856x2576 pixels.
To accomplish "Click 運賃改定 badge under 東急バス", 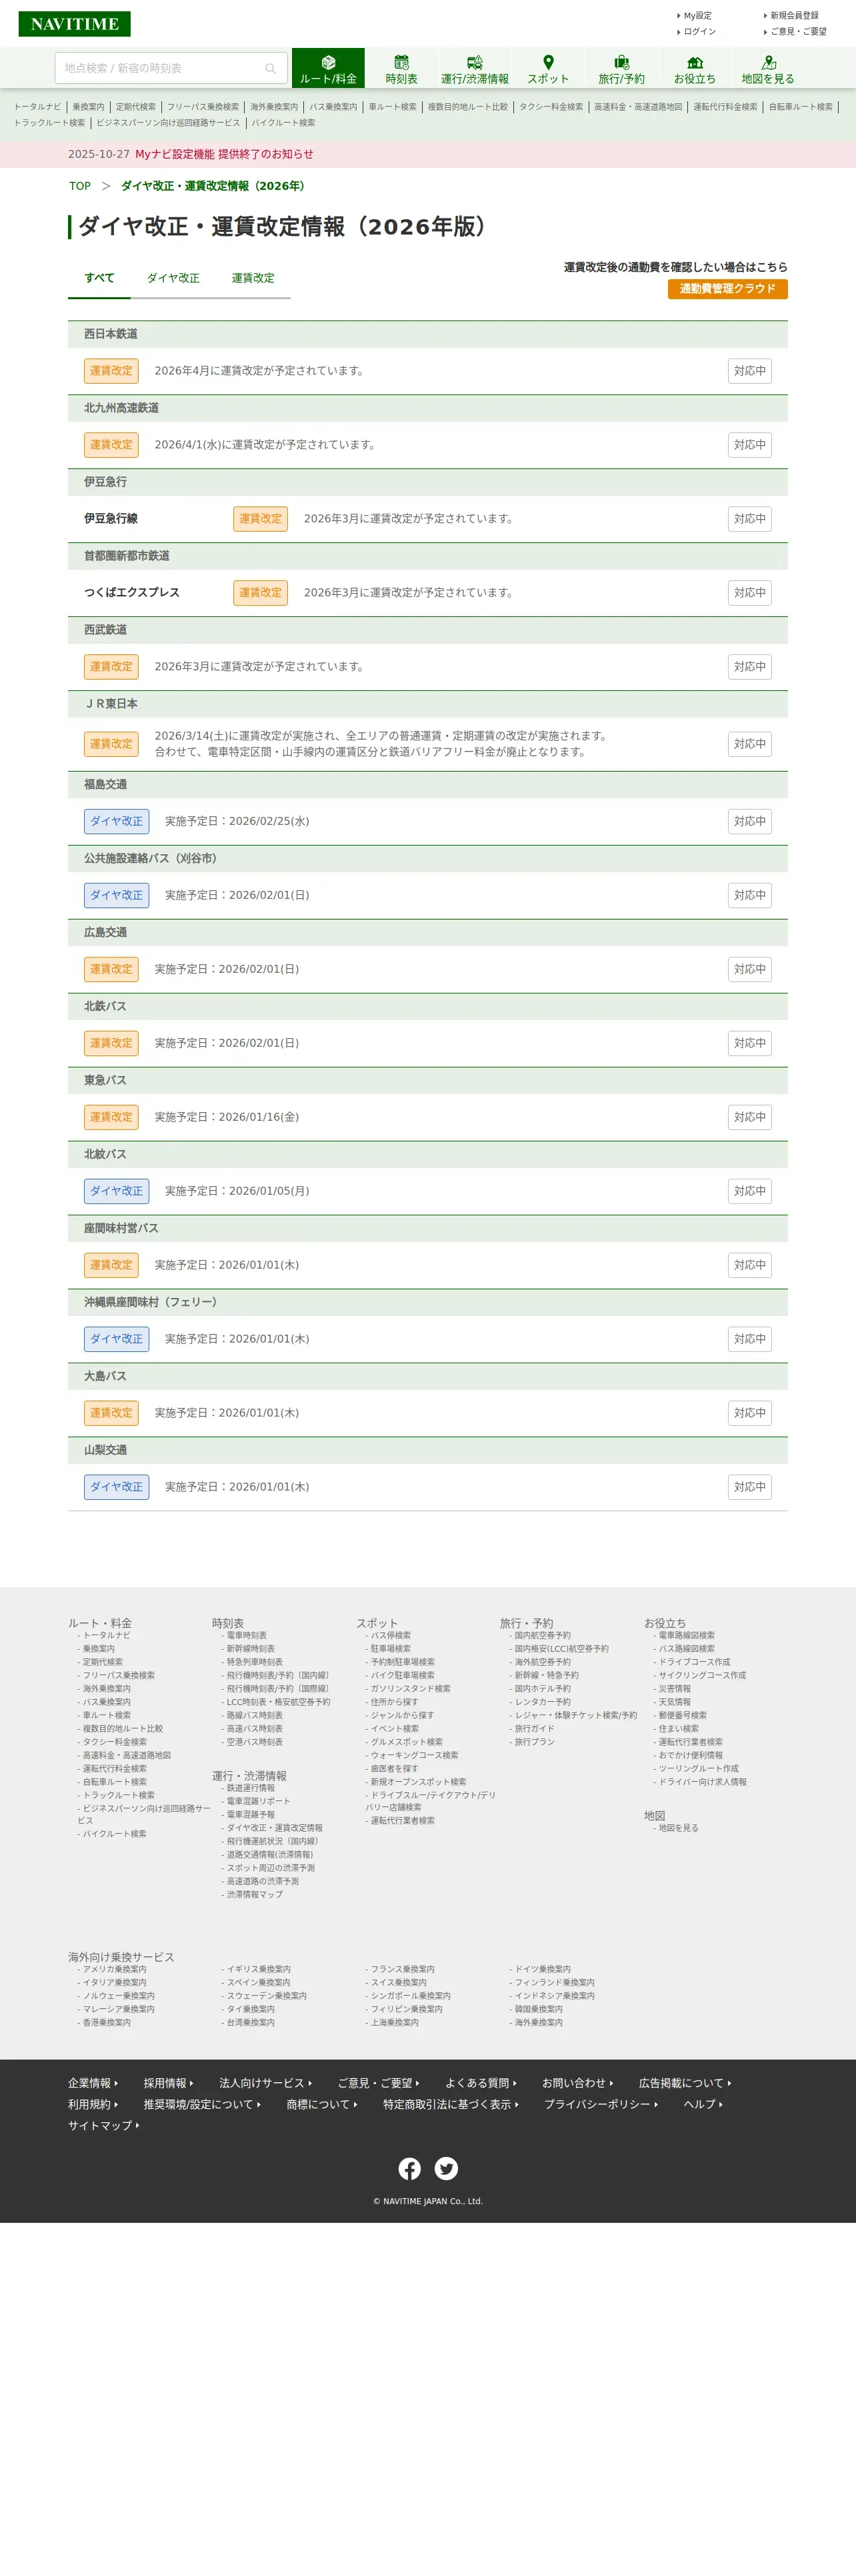I will click(111, 1117).
